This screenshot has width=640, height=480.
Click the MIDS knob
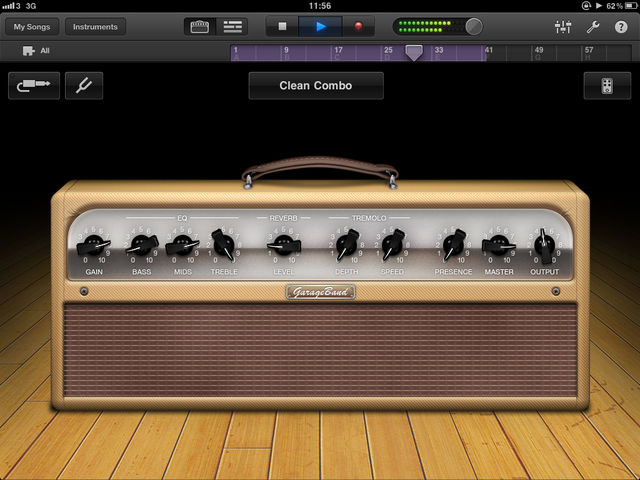[x=182, y=246]
